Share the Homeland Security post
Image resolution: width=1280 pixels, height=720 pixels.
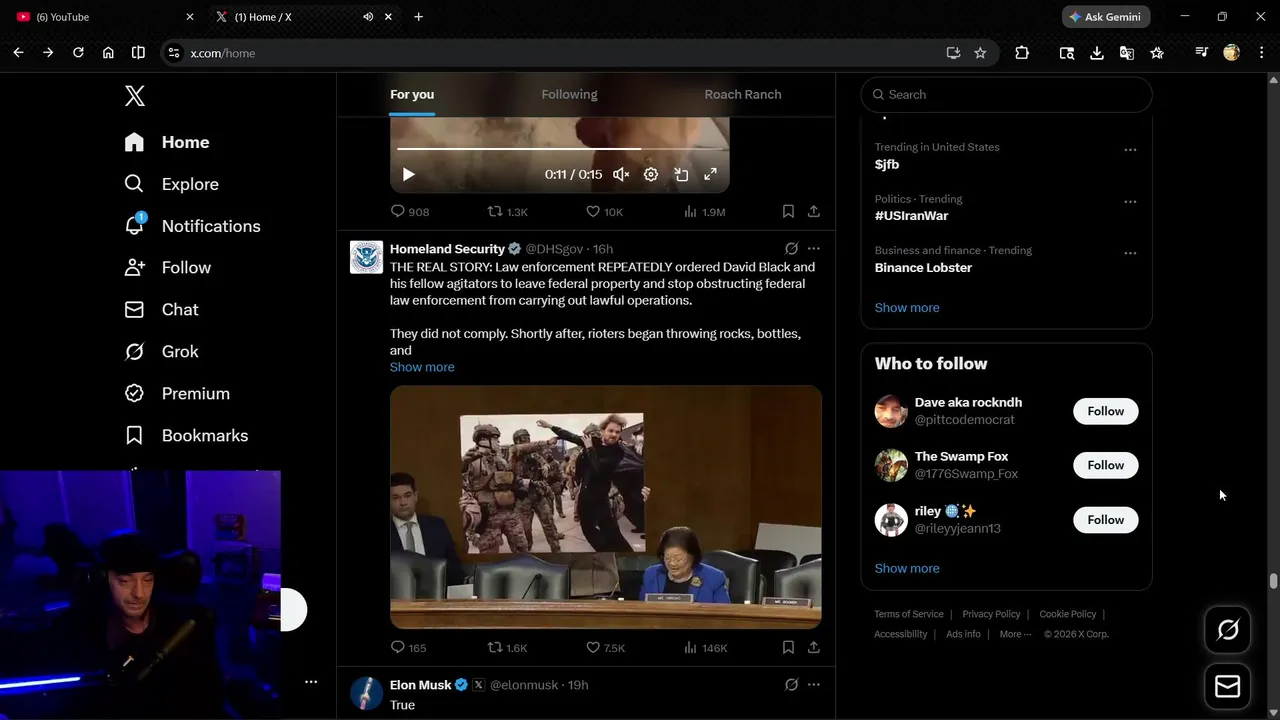pyautogui.click(x=814, y=648)
